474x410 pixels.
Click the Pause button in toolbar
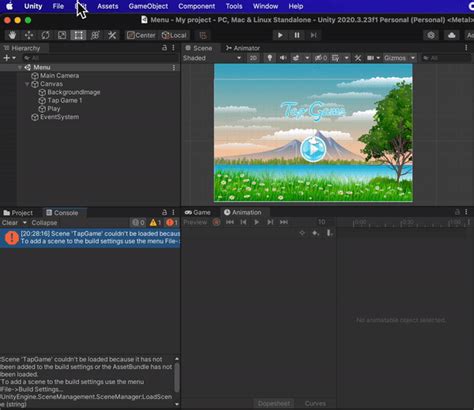pos(297,35)
